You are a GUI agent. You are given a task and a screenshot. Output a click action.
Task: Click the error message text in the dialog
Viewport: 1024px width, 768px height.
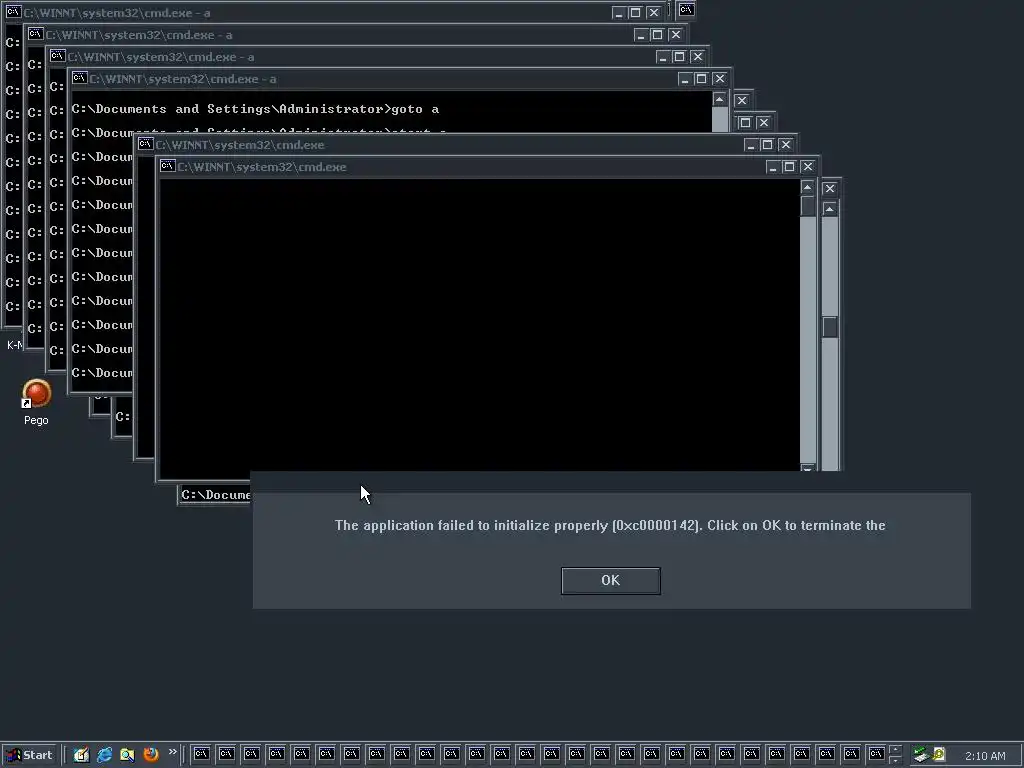point(610,526)
